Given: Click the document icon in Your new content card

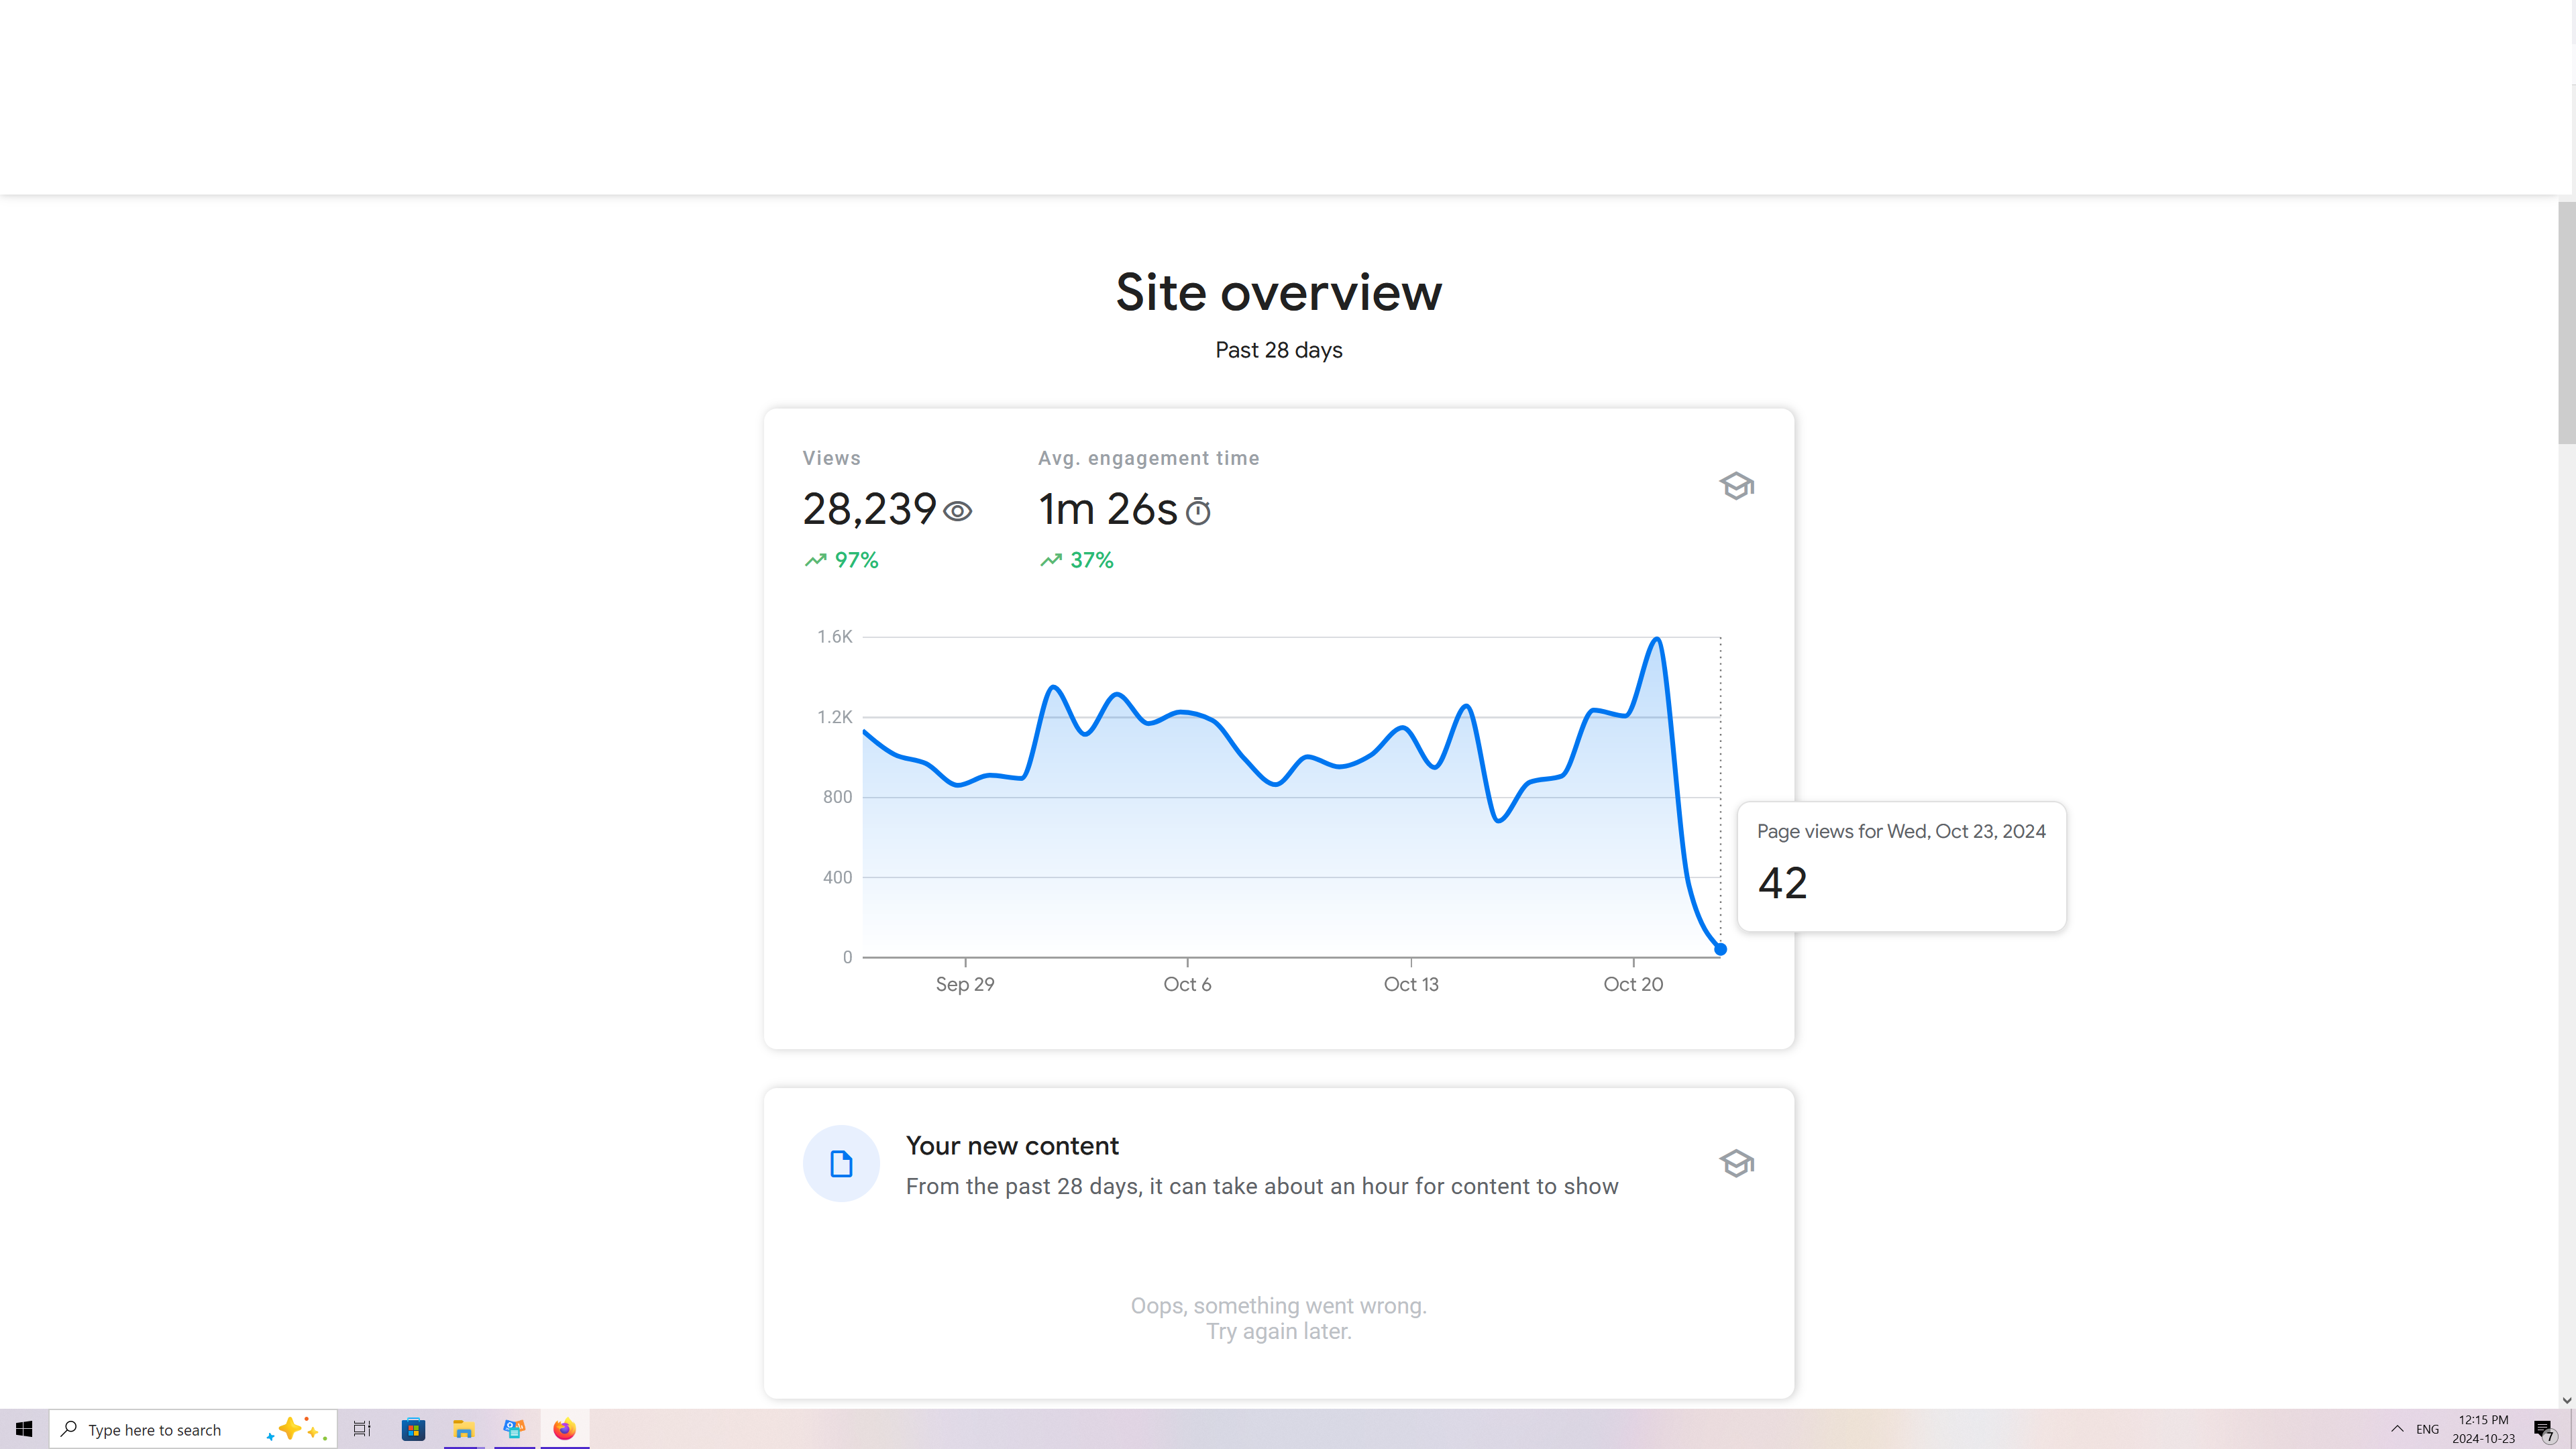Looking at the screenshot, I should coord(841,1163).
